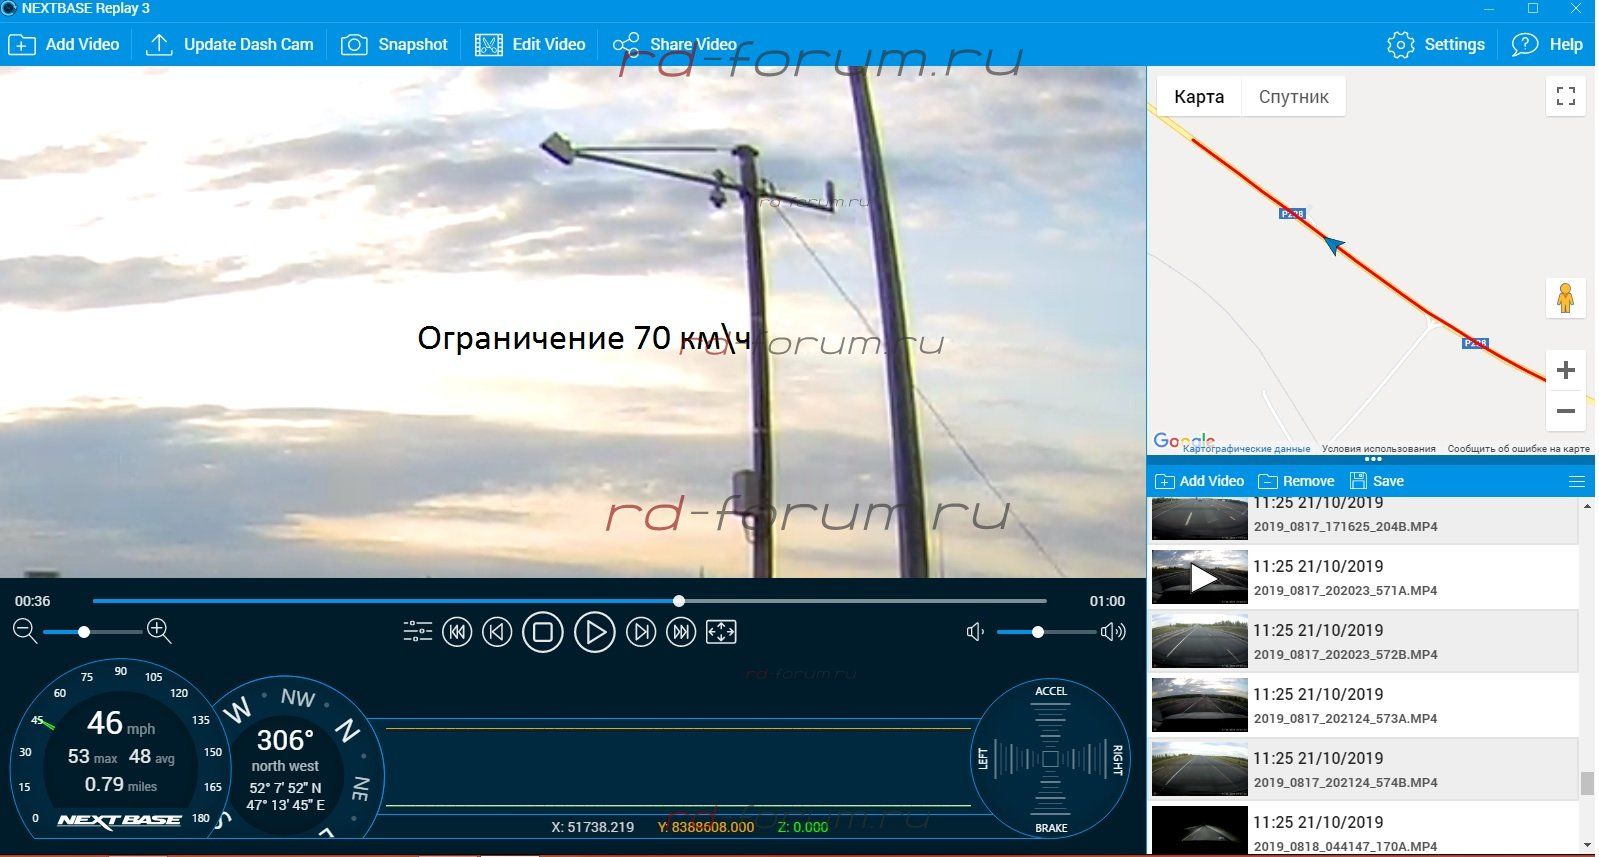Skip to the next video file
The image size is (1599, 857).
pyautogui.click(x=681, y=632)
